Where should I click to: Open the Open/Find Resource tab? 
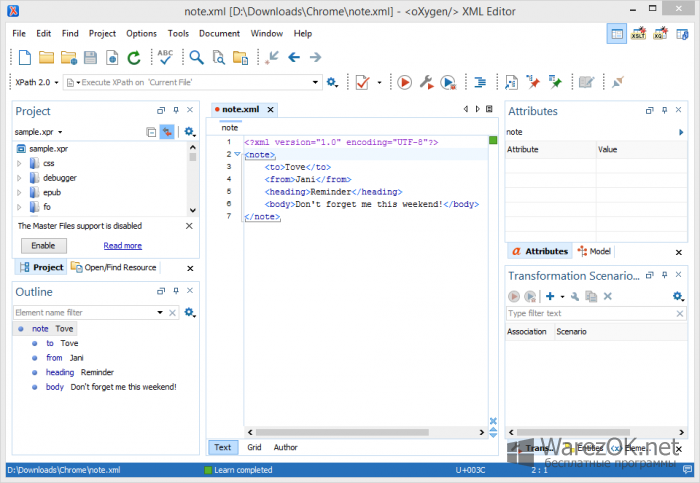(x=114, y=267)
